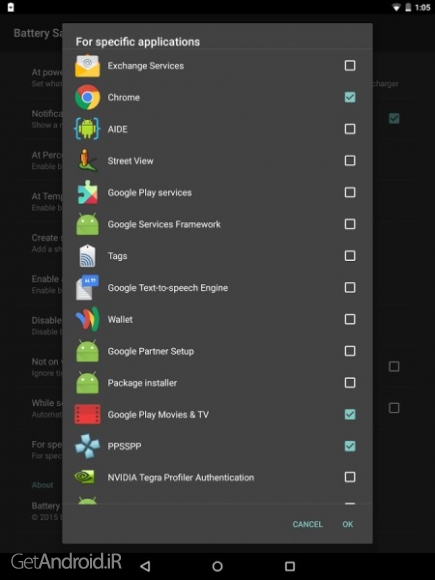Click the 'For specific applications' dialog title
435x580 pixels.
coord(138,42)
